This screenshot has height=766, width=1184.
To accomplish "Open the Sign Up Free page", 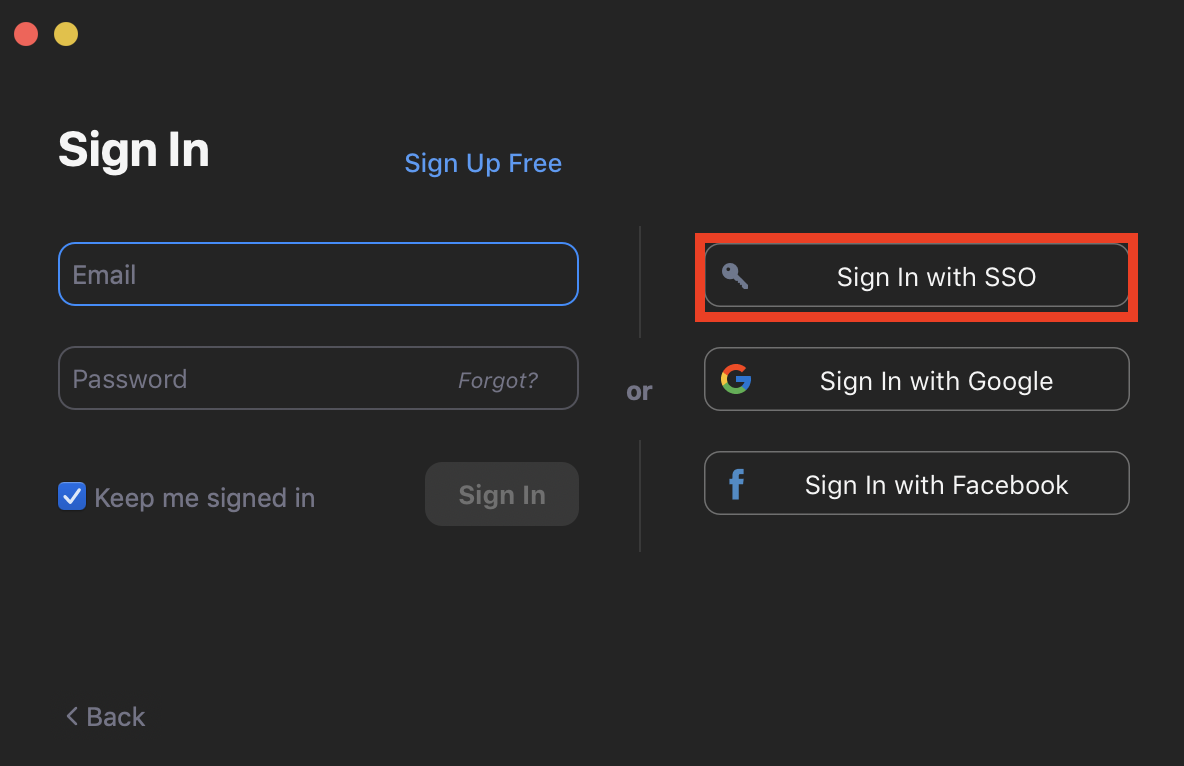I will tap(483, 163).
